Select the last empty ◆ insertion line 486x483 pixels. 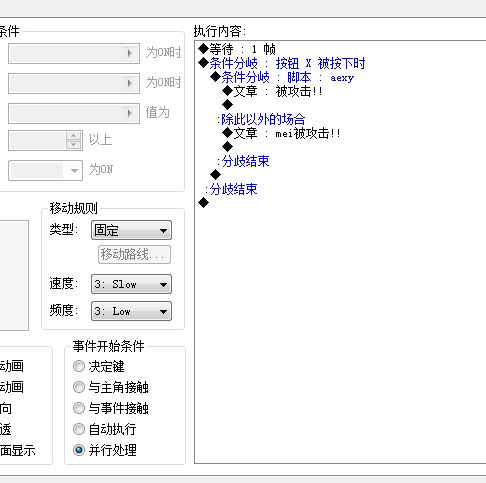tap(203, 202)
